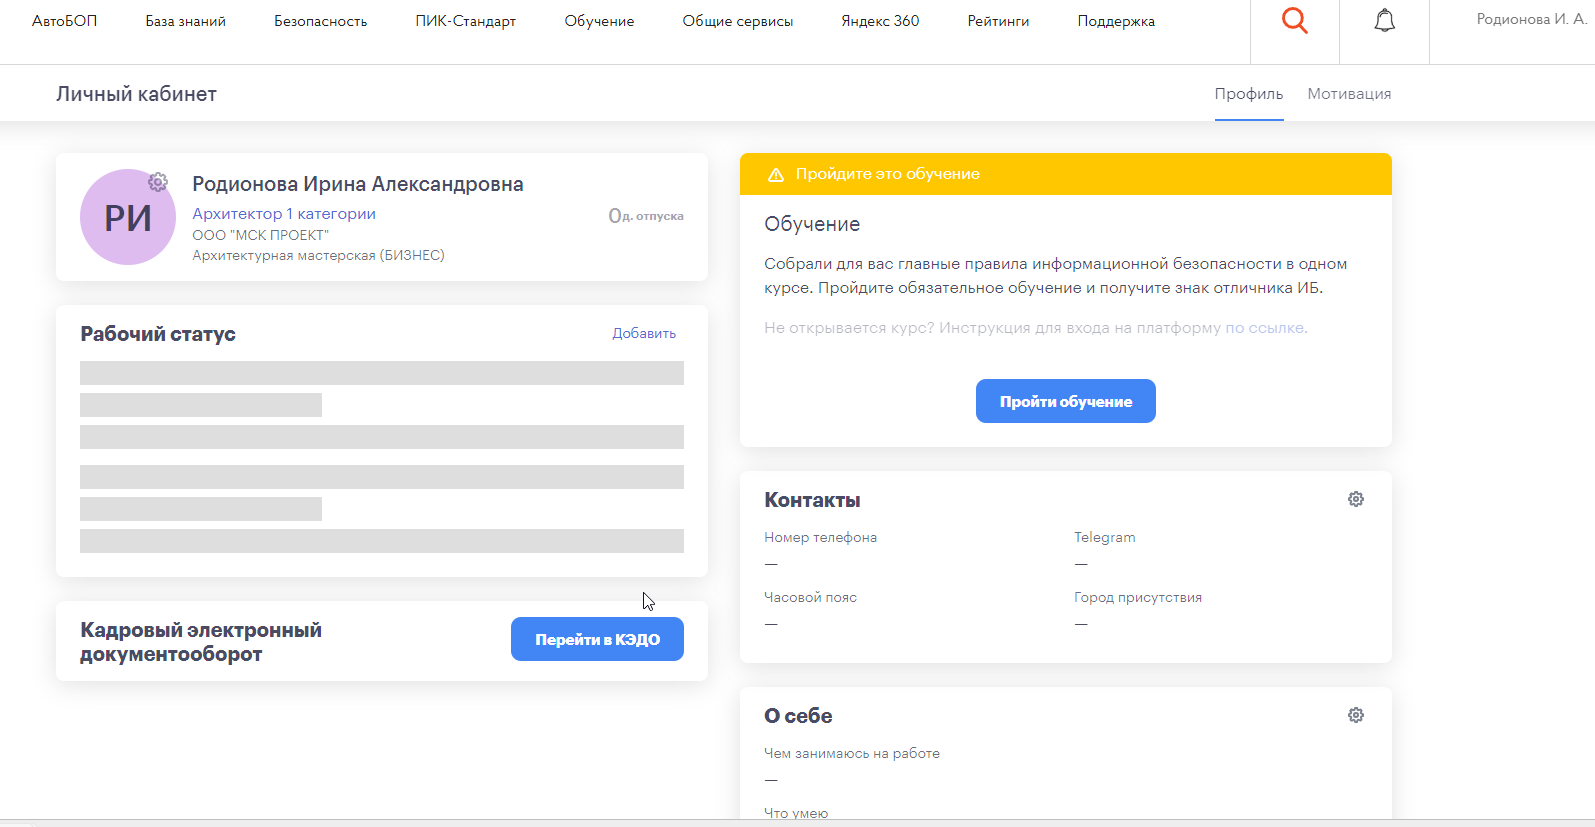This screenshot has height=827, width=1595.
Task: Click the vacation days counter
Action: (646, 215)
